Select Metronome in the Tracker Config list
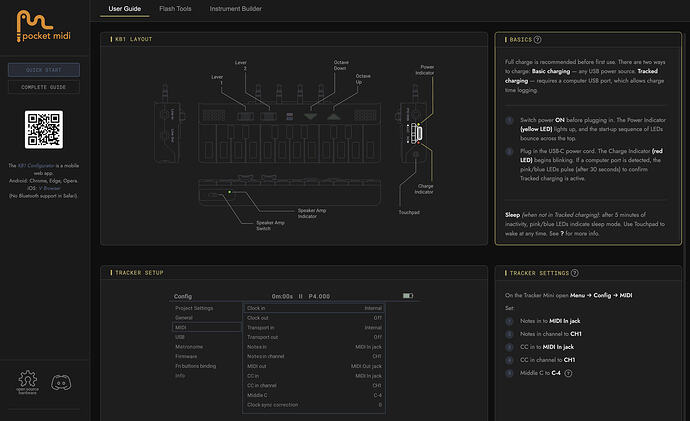Viewport: 690px width, 421px height. click(189, 347)
